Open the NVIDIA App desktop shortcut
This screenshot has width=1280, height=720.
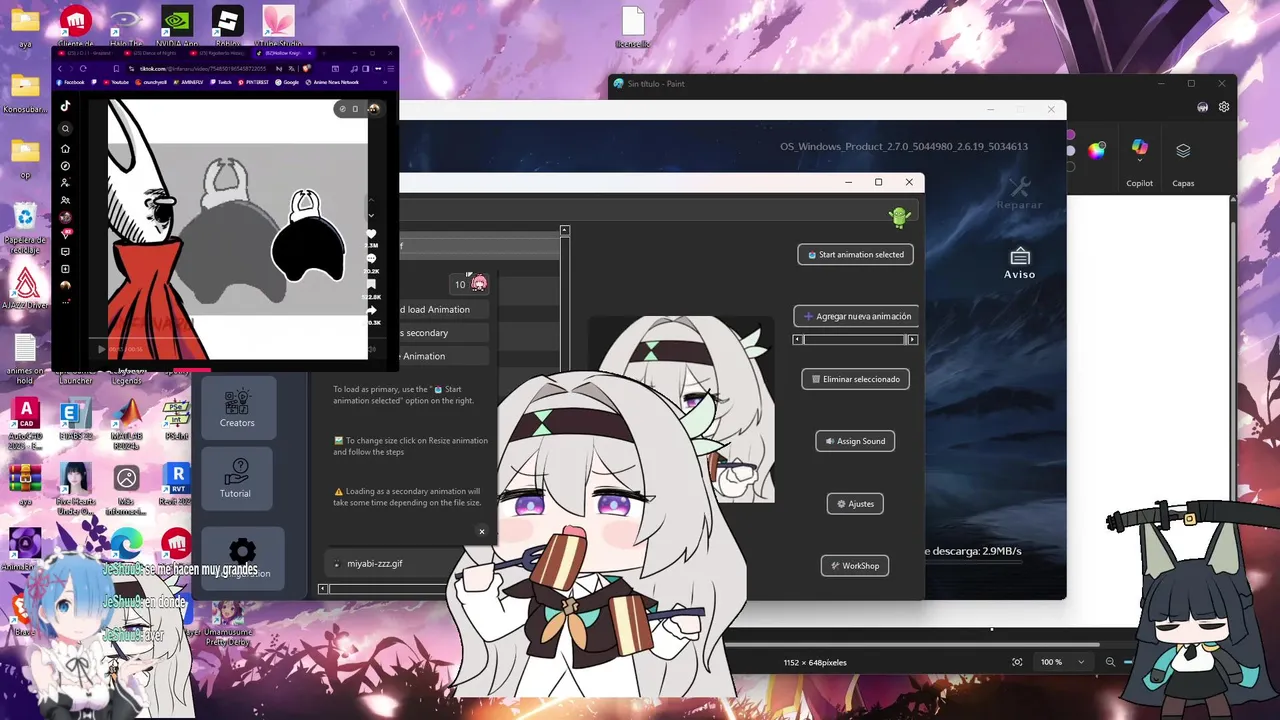tap(177, 27)
